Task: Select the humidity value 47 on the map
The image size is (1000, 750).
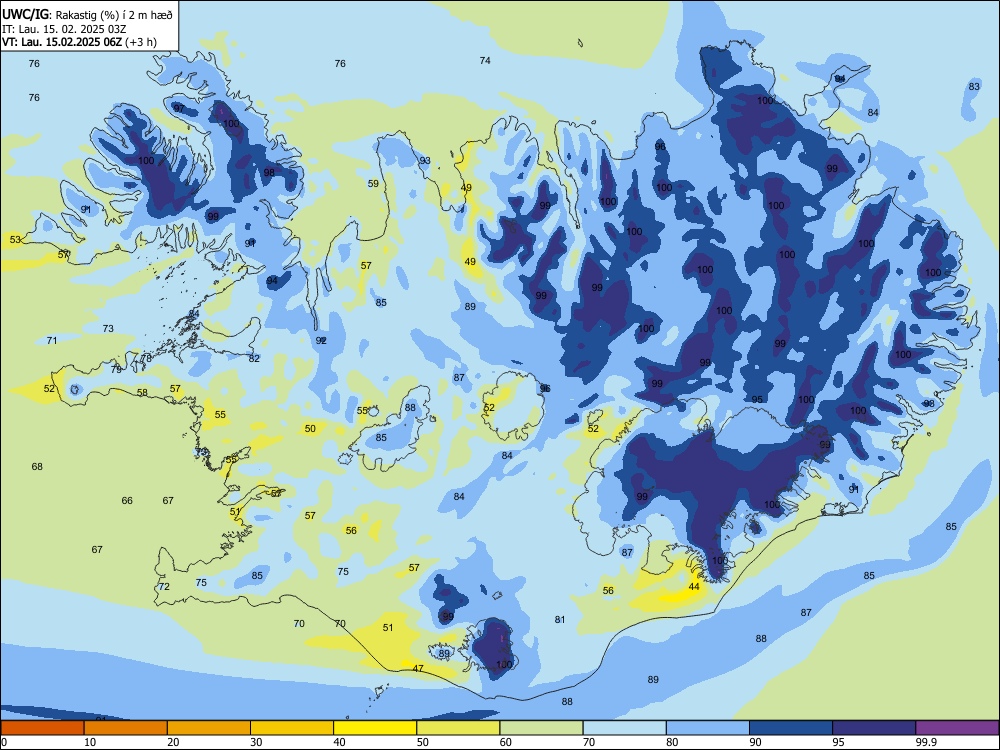Action: [x=418, y=669]
